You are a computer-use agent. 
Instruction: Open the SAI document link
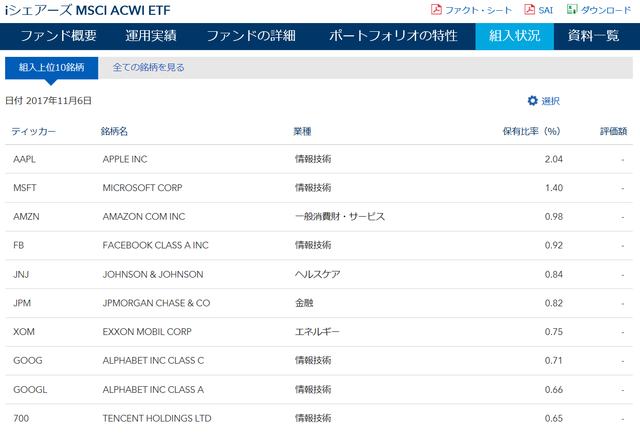tap(545, 10)
